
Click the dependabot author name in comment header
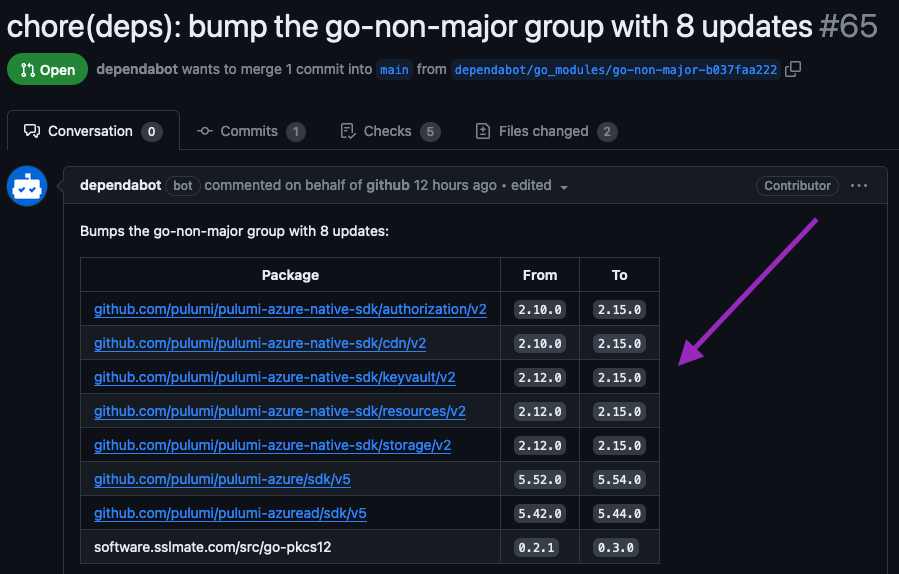point(120,185)
